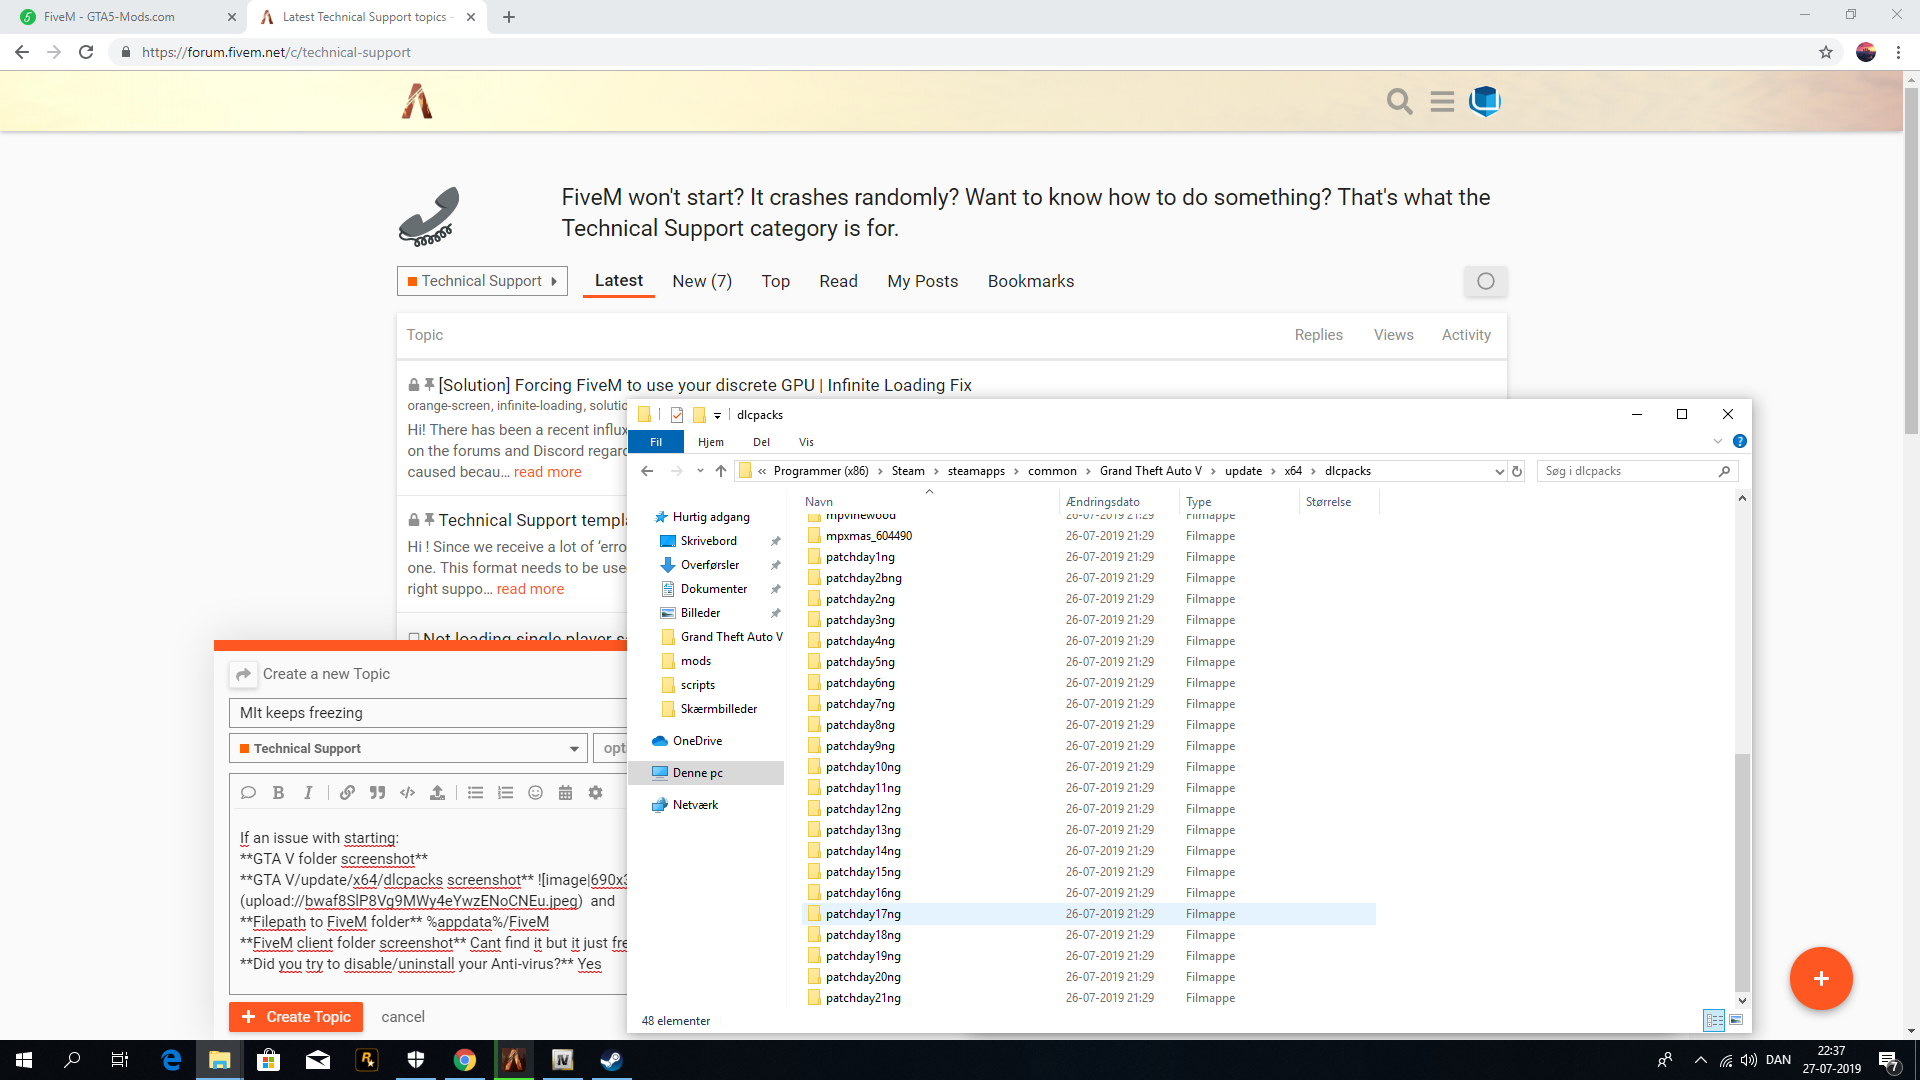Insert hyperlink in composer
Image resolution: width=1920 pixels, height=1080 pixels.
(x=347, y=792)
